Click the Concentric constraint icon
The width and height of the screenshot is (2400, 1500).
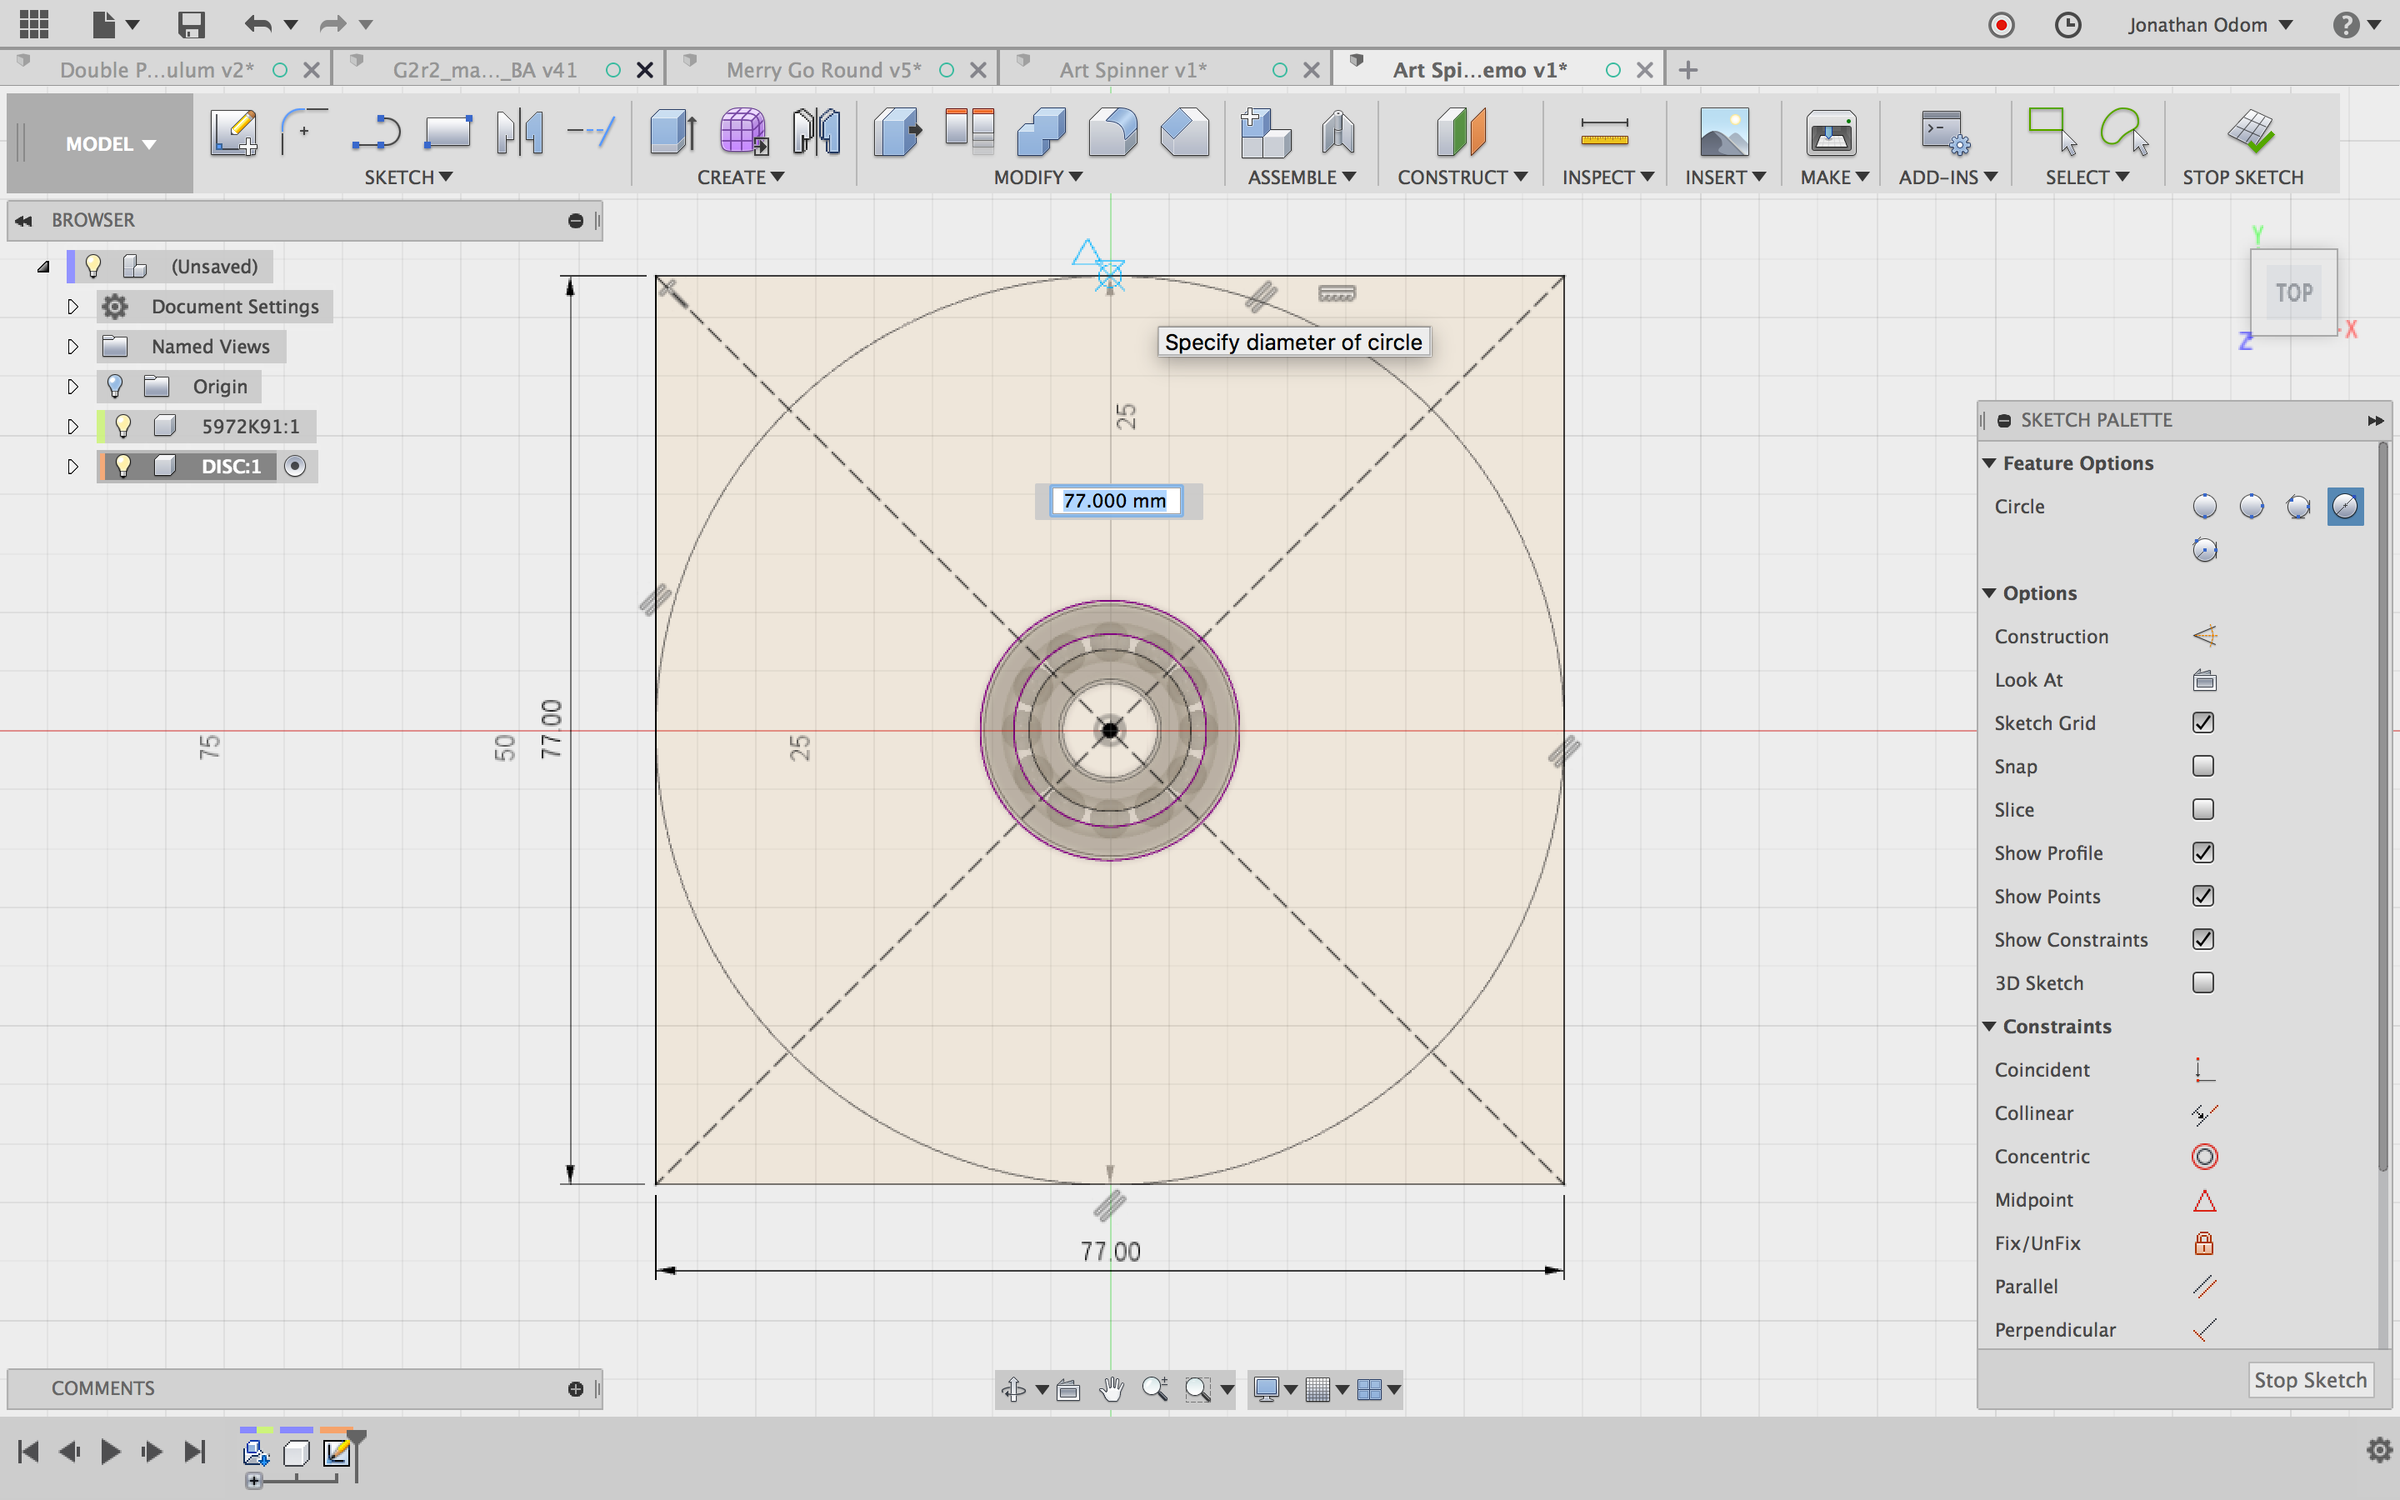(2204, 1157)
